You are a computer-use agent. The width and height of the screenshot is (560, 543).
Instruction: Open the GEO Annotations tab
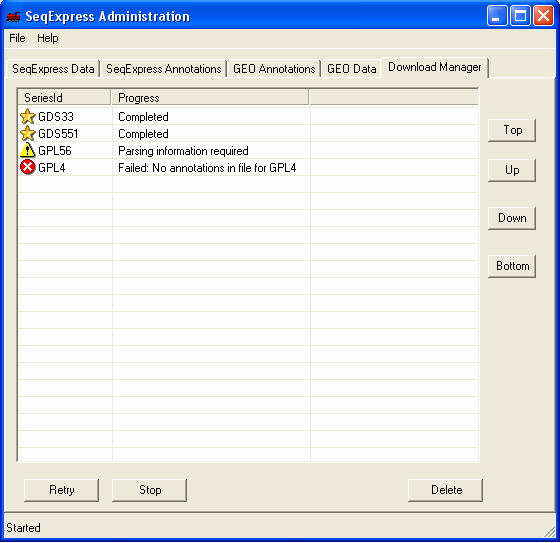(274, 69)
